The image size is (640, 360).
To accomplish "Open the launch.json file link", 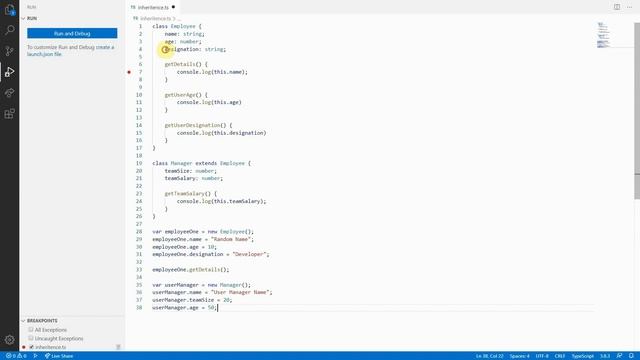I will coord(44,54).
